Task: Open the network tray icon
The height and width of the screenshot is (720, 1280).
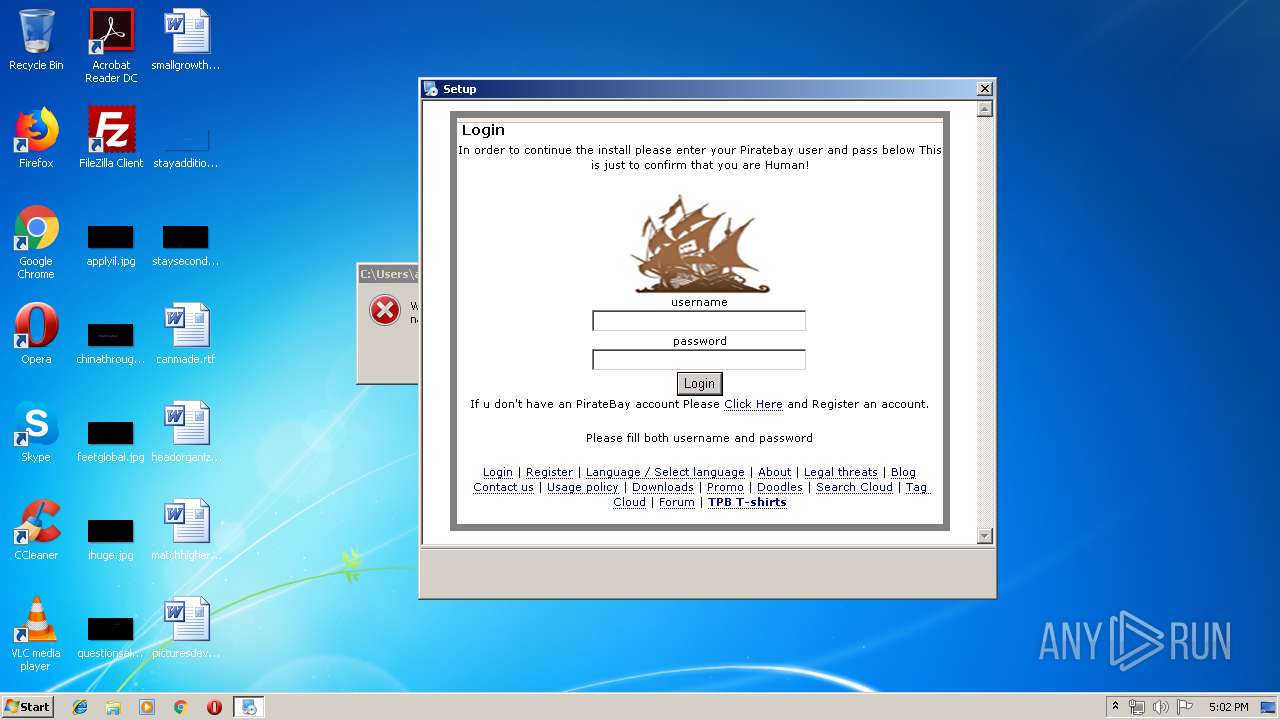Action: [1137, 707]
